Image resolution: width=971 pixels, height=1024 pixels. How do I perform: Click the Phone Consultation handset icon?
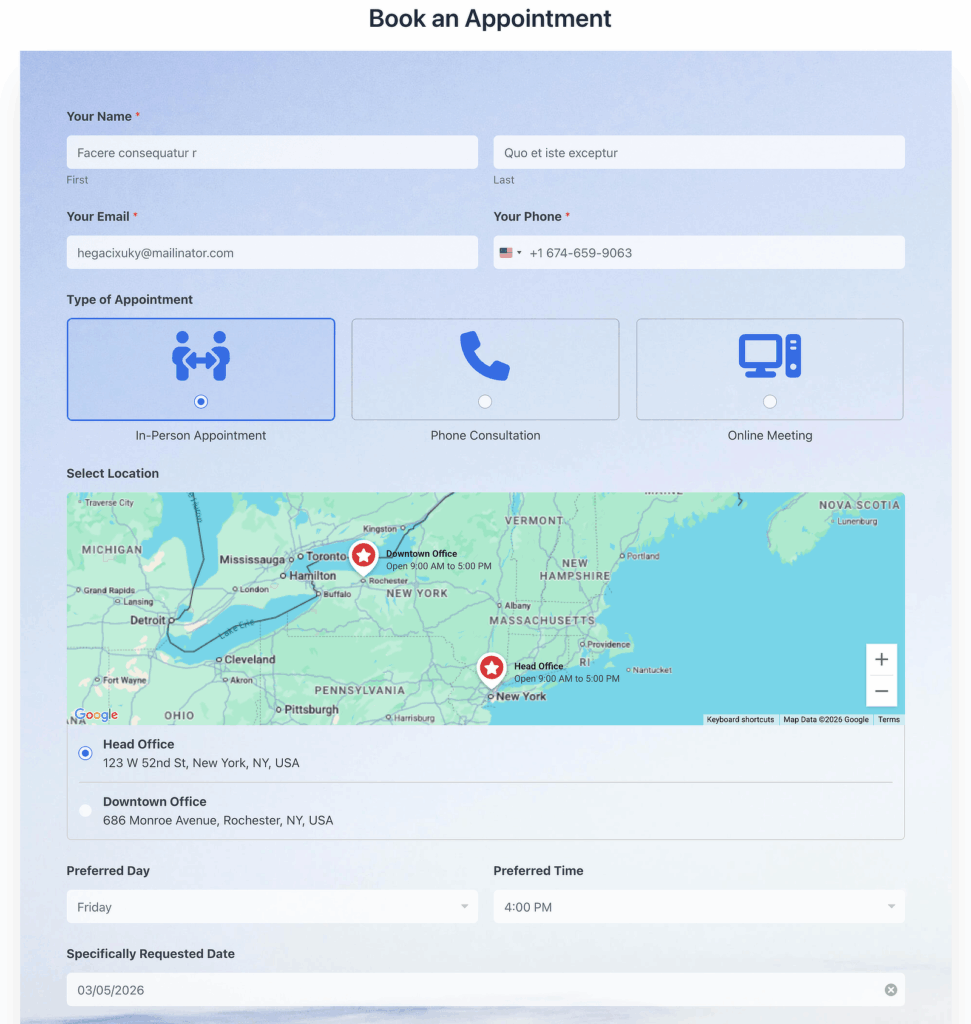(x=485, y=356)
